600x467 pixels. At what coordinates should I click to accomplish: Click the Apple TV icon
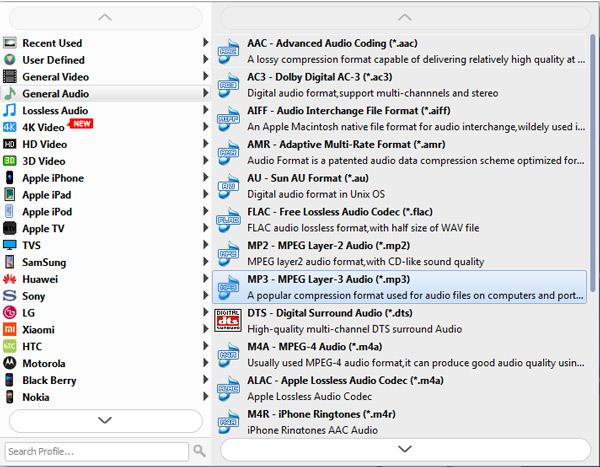click(10, 228)
